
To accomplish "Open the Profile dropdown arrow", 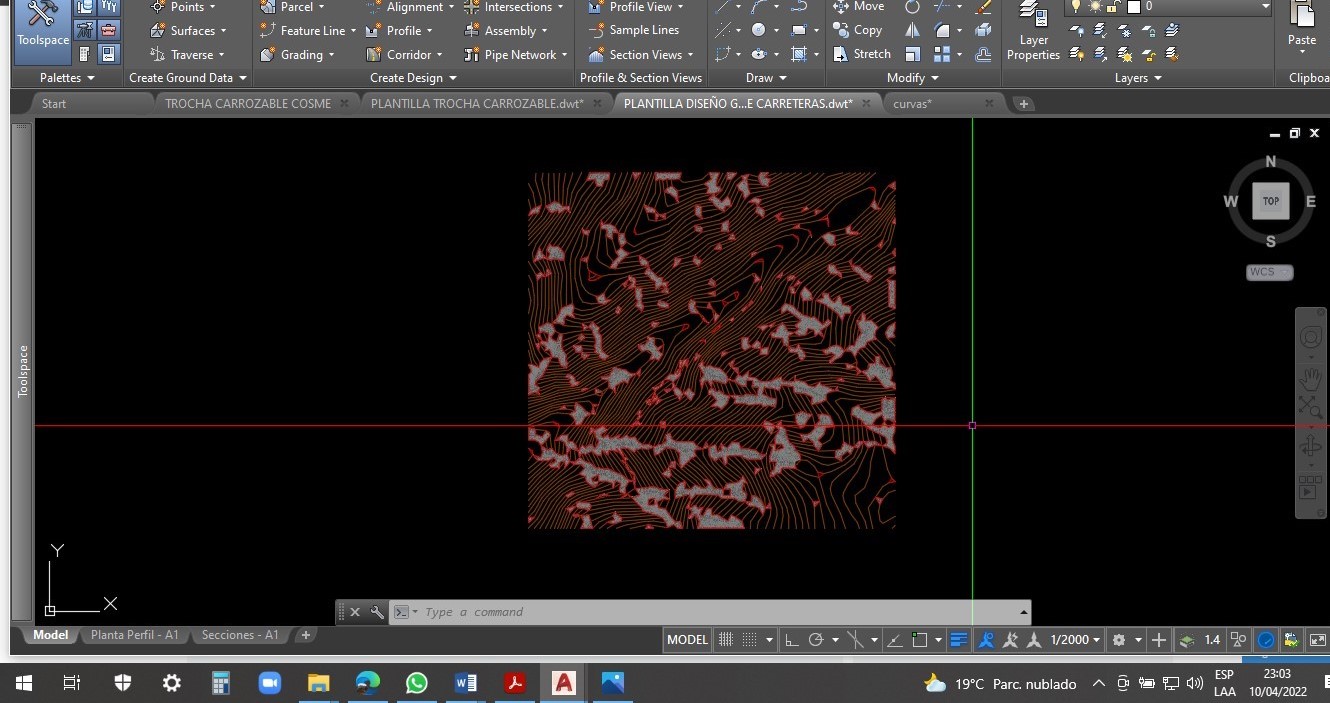I will click(x=429, y=31).
